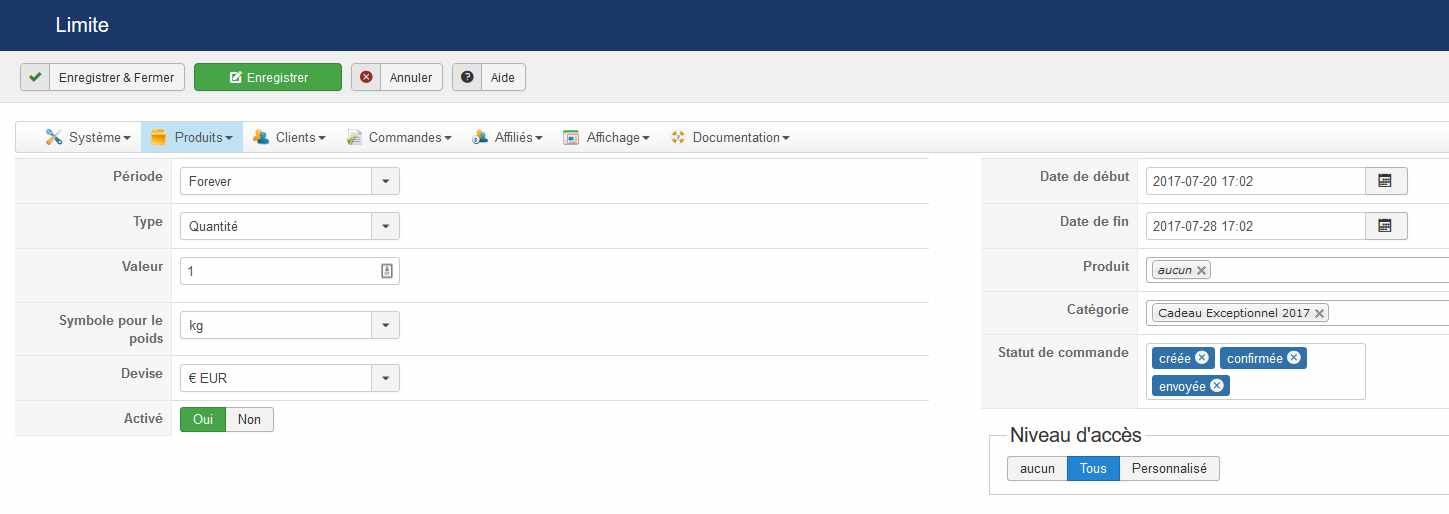This screenshot has width=1449, height=514.
Task: Remove 'Cadeau Exceptionnel 2017' category tag
Action: (x=1319, y=313)
